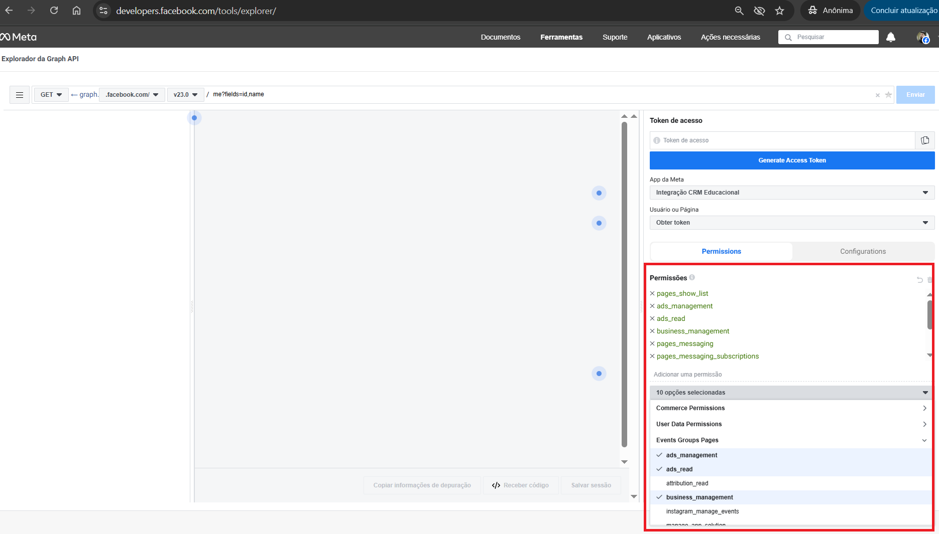Image resolution: width=939 pixels, height=534 pixels.
Task: Reload the page with the browser refresh icon
Action: pos(54,10)
